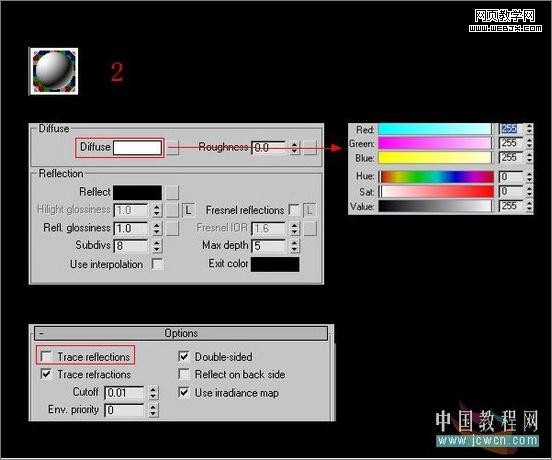Image resolution: width=552 pixels, height=460 pixels.
Task: Edit the Green value field
Action: pyautogui.click(x=511, y=143)
